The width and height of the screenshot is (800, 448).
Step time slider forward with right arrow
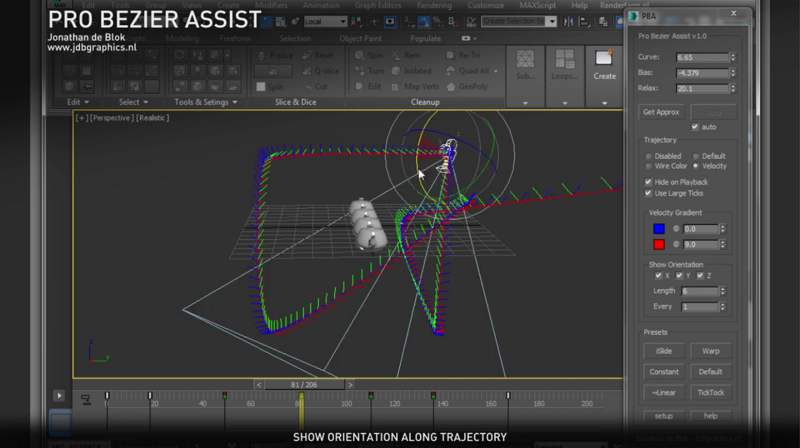tap(350, 385)
